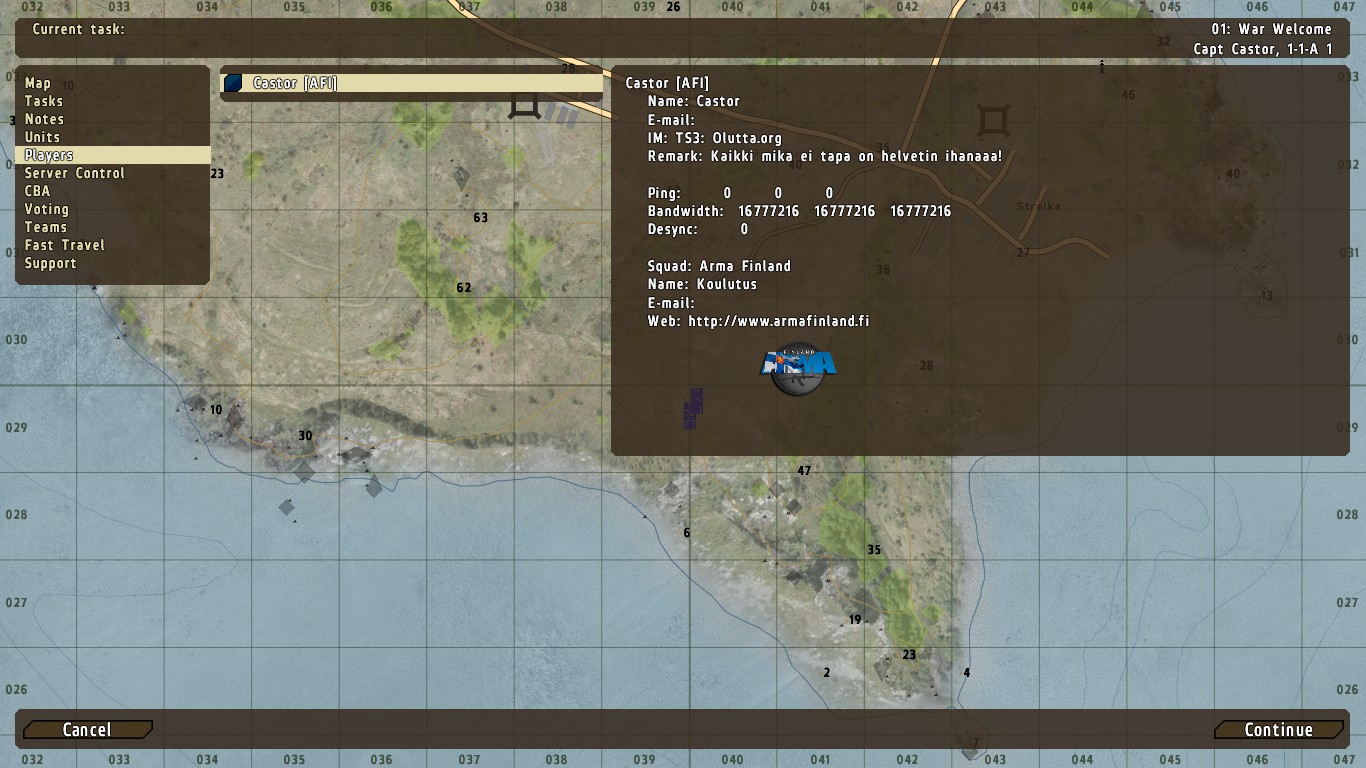Click the lighthouse icon near hill 46
The width and height of the screenshot is (1366, 768).
[x=1102, y=67]
